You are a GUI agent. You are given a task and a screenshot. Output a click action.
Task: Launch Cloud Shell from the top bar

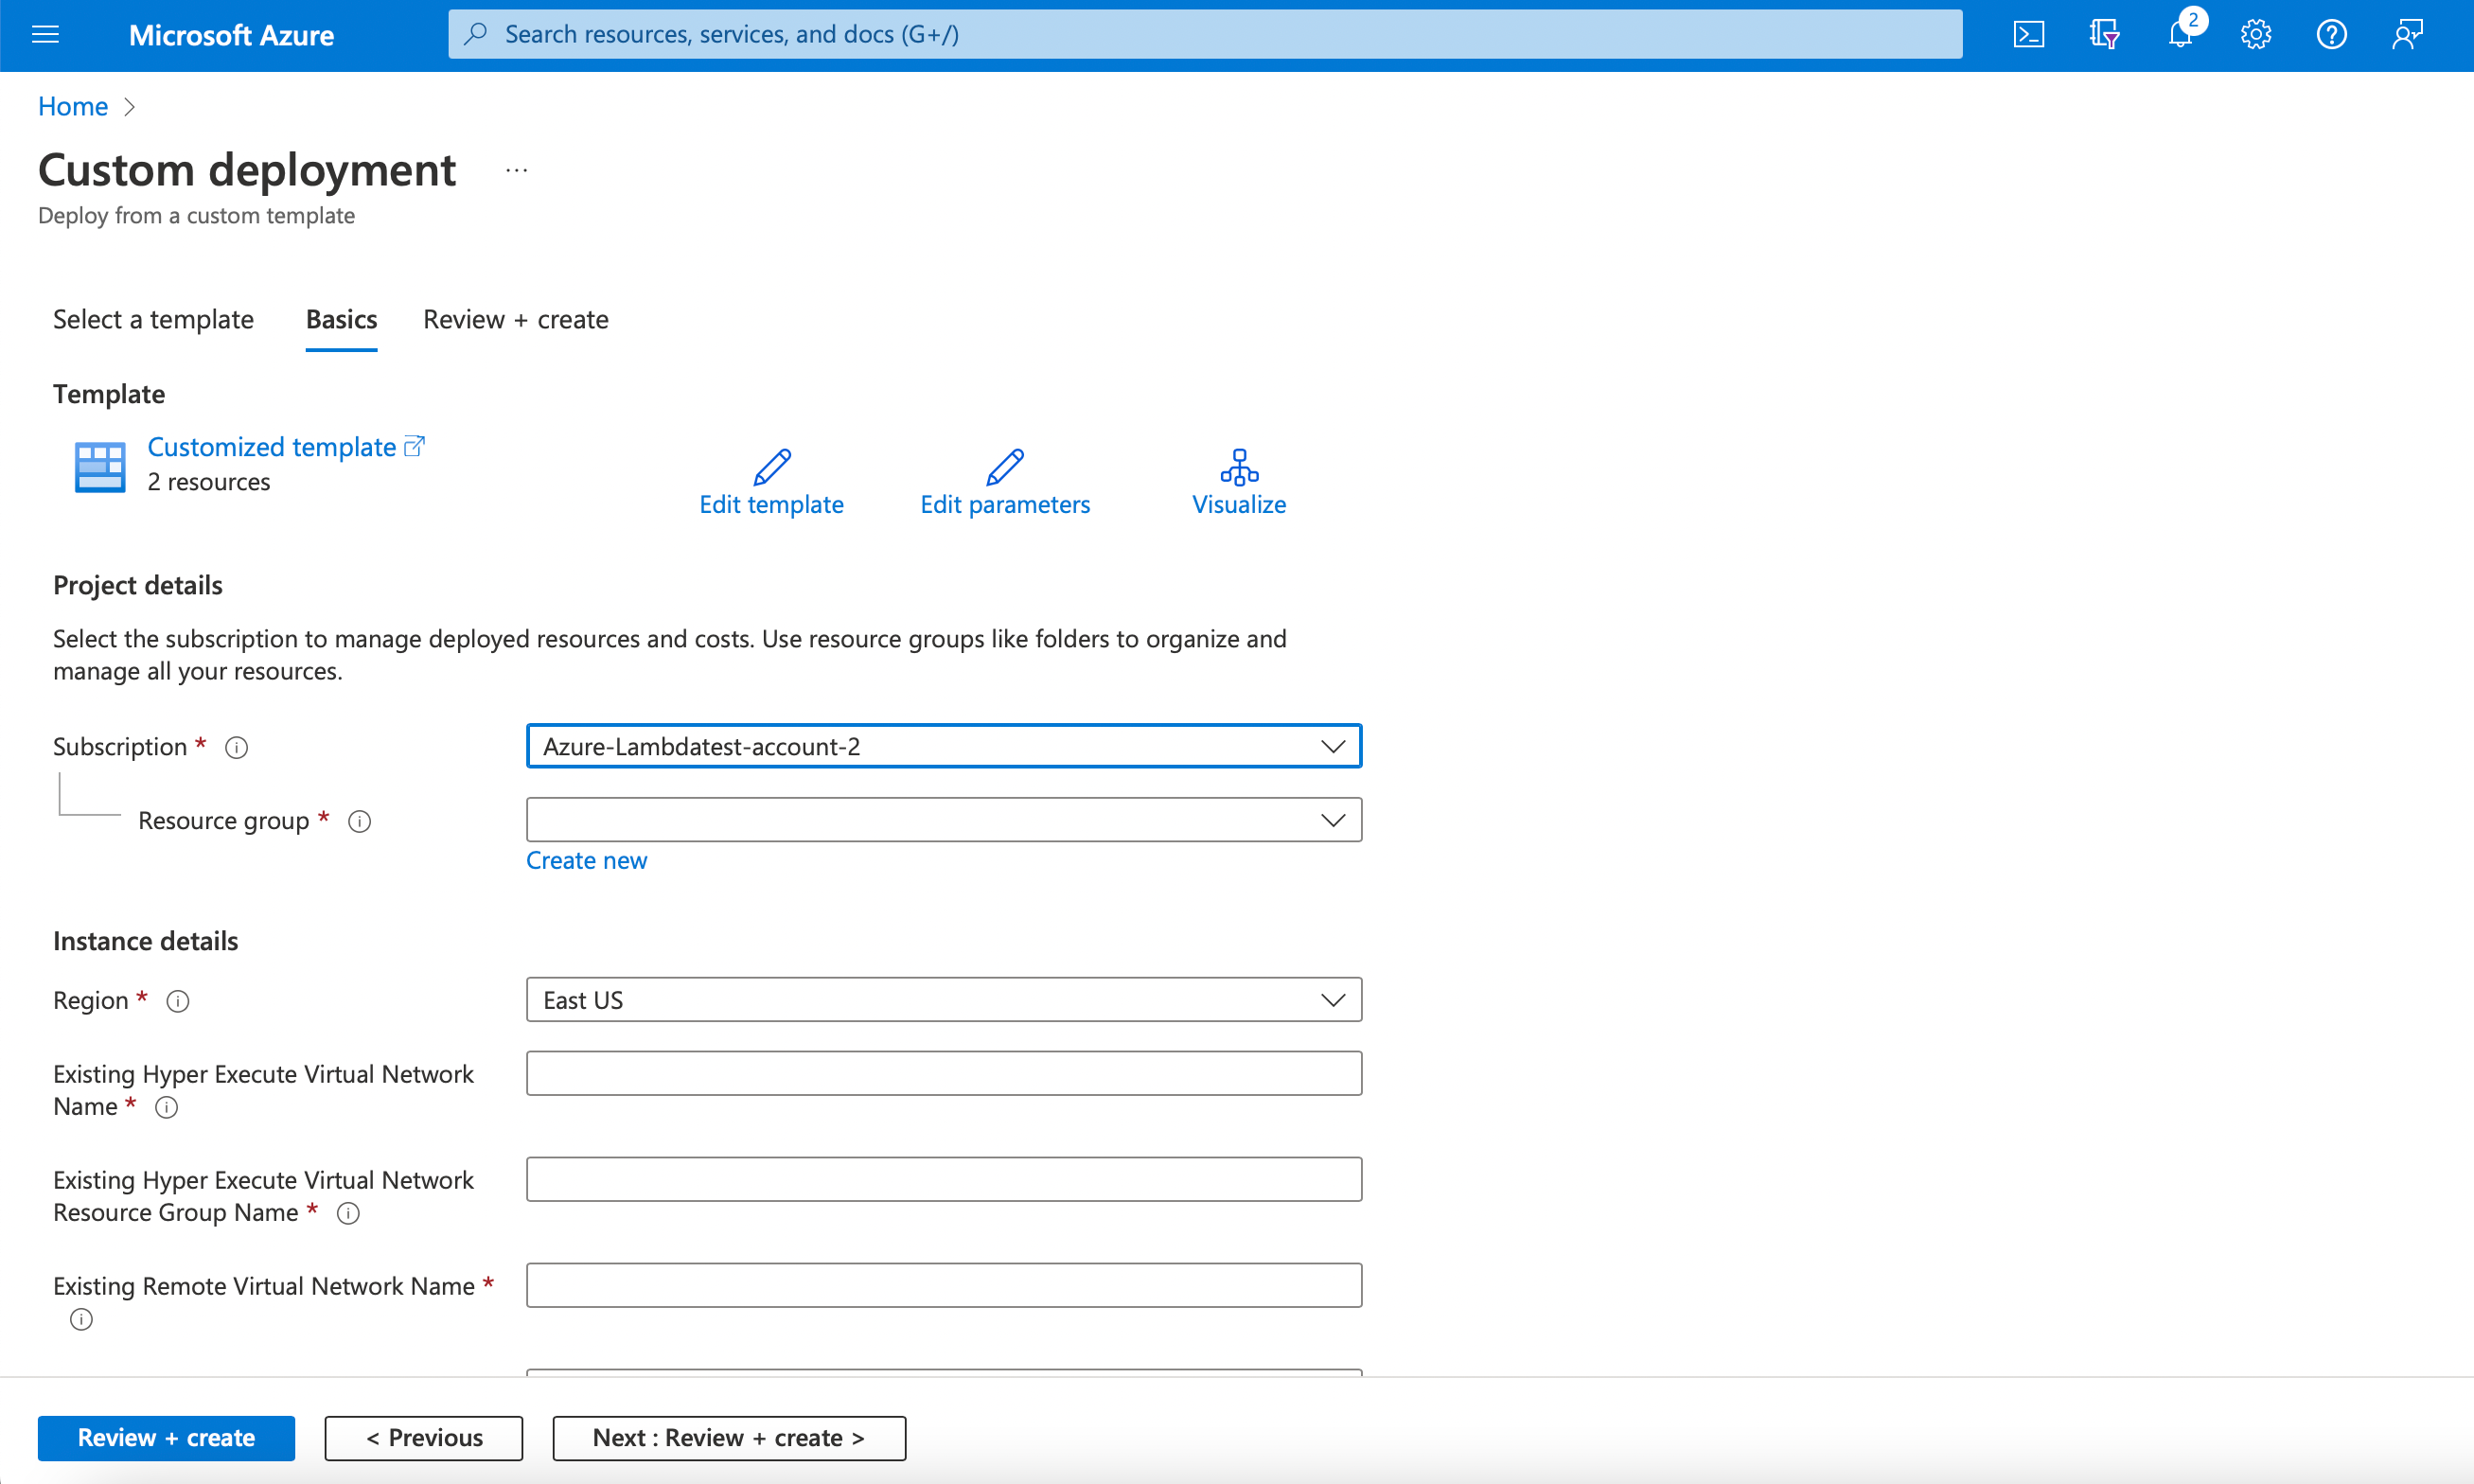[2028, 35]
